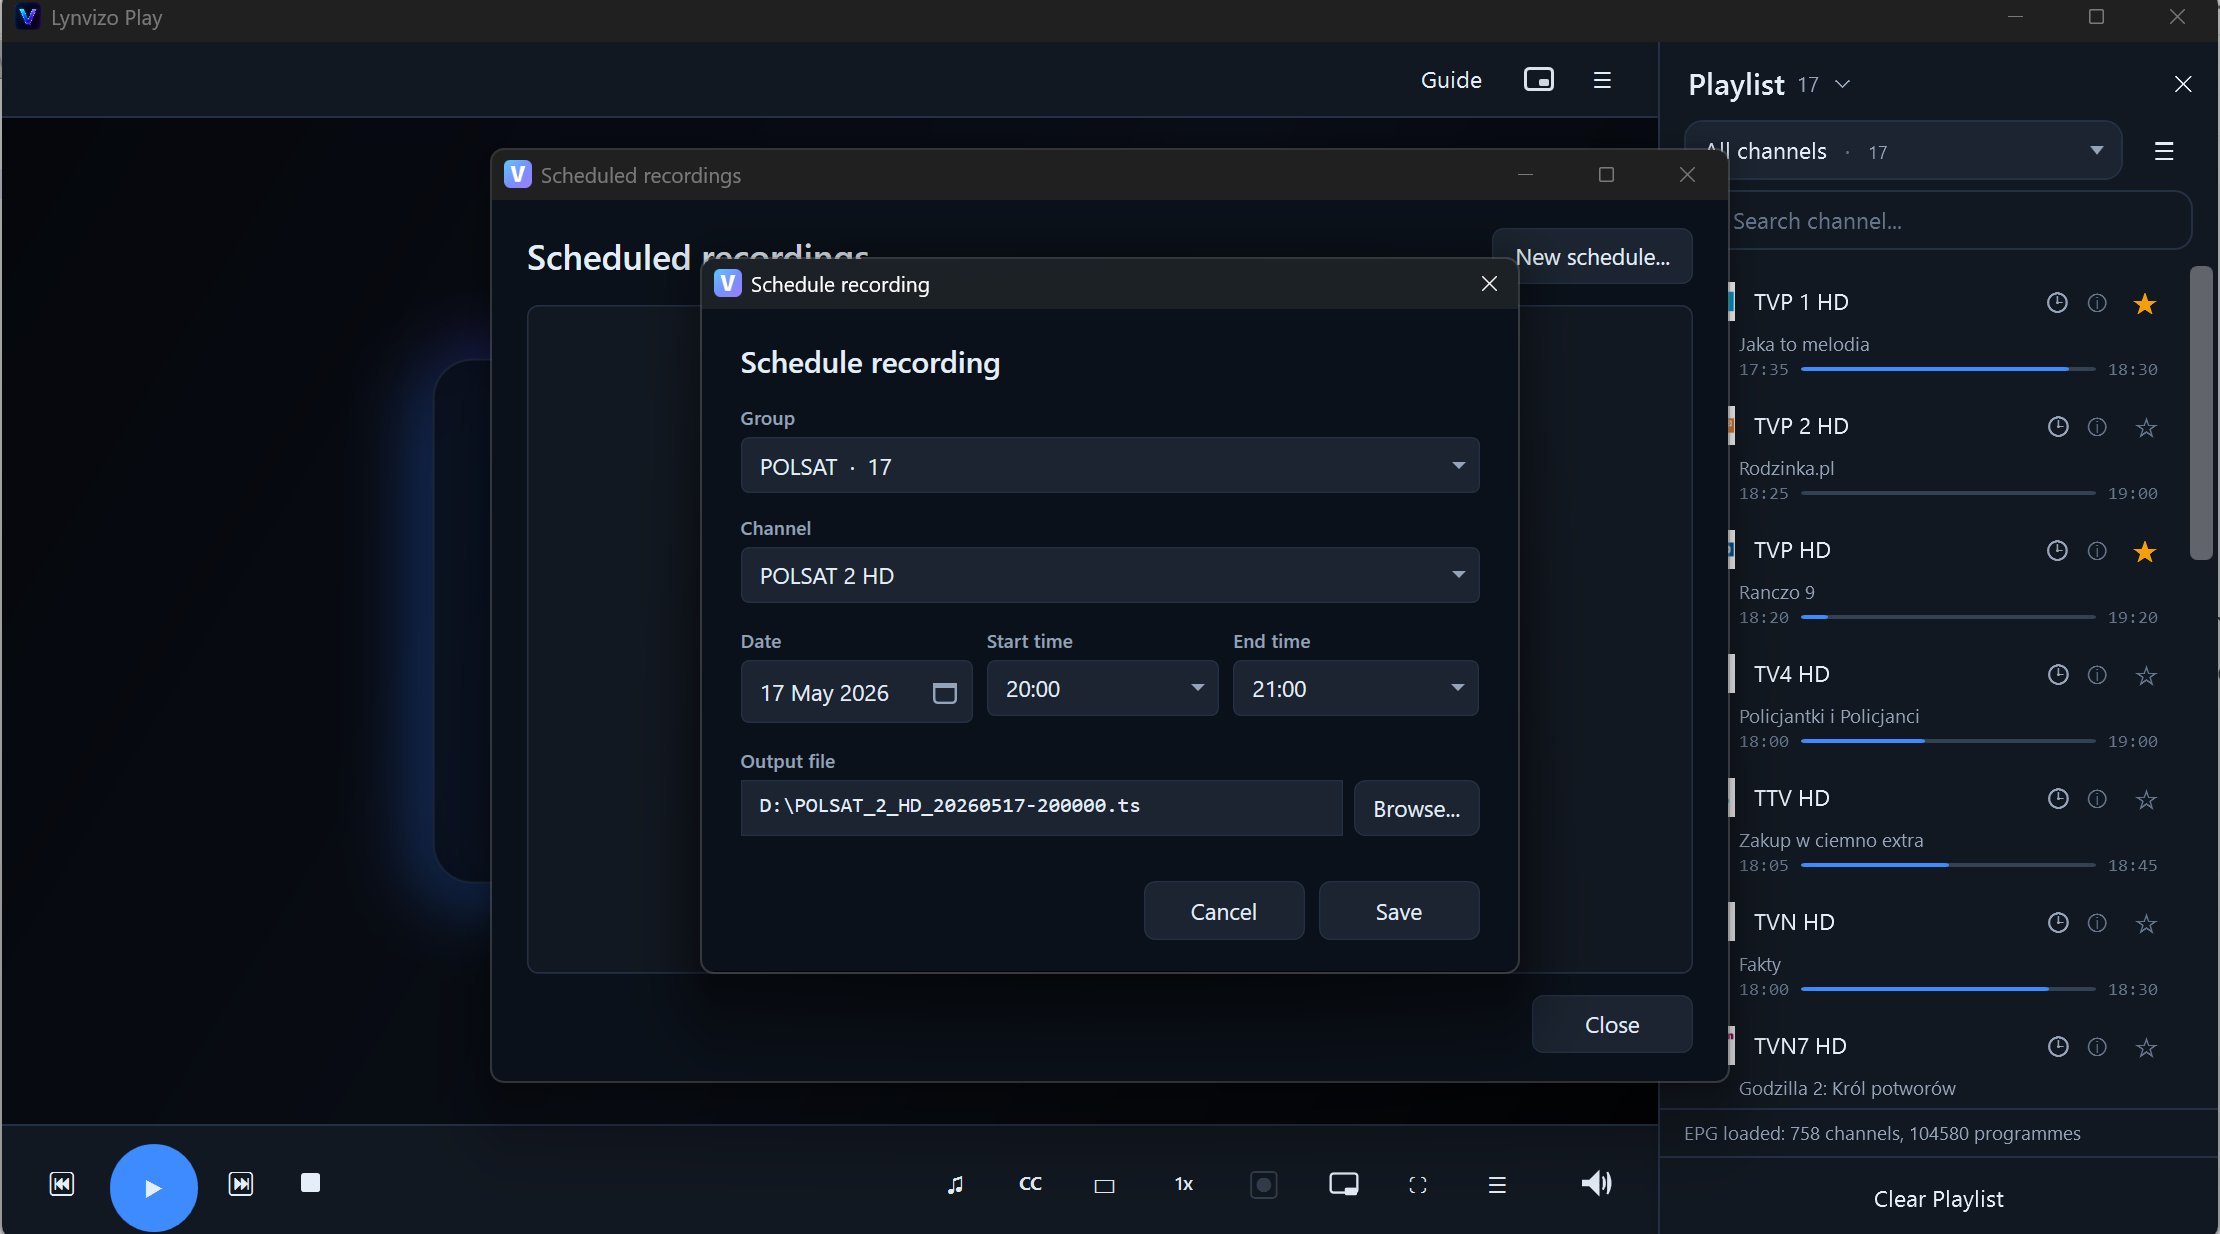Image resolution: width=2220 pixels, height=1234 pixels.
Task: Click the playlist vertical scrollbar
Action: [2200, 412]
